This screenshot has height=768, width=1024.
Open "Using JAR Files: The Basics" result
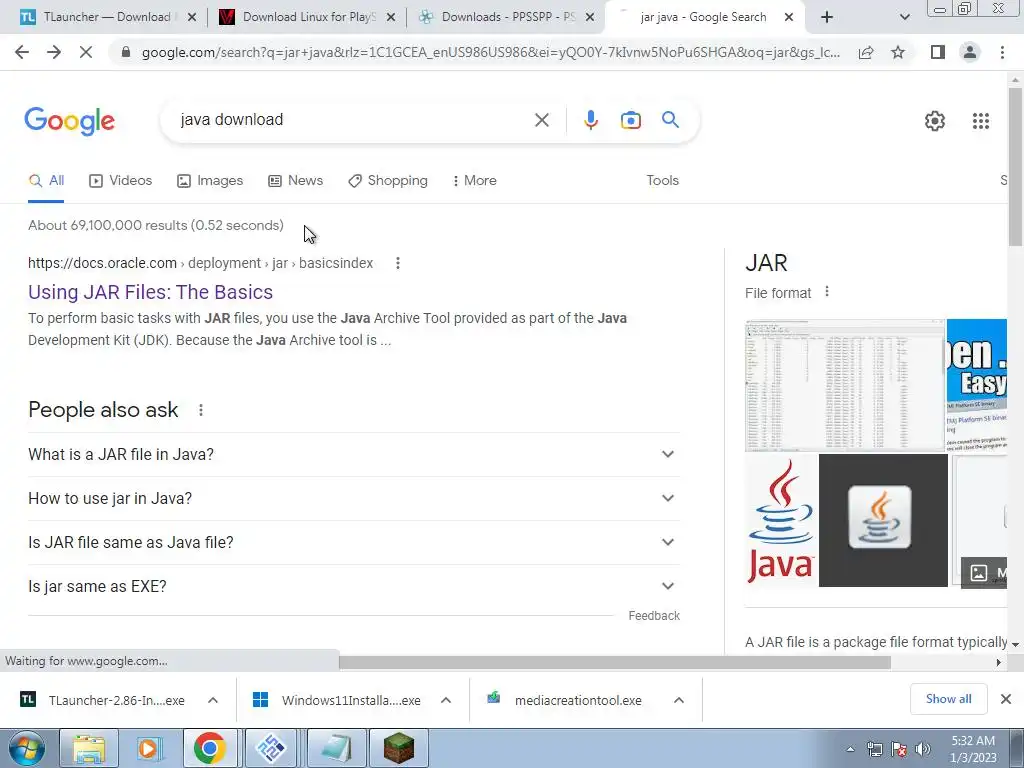pyautogui.click(x=150, y=292)
